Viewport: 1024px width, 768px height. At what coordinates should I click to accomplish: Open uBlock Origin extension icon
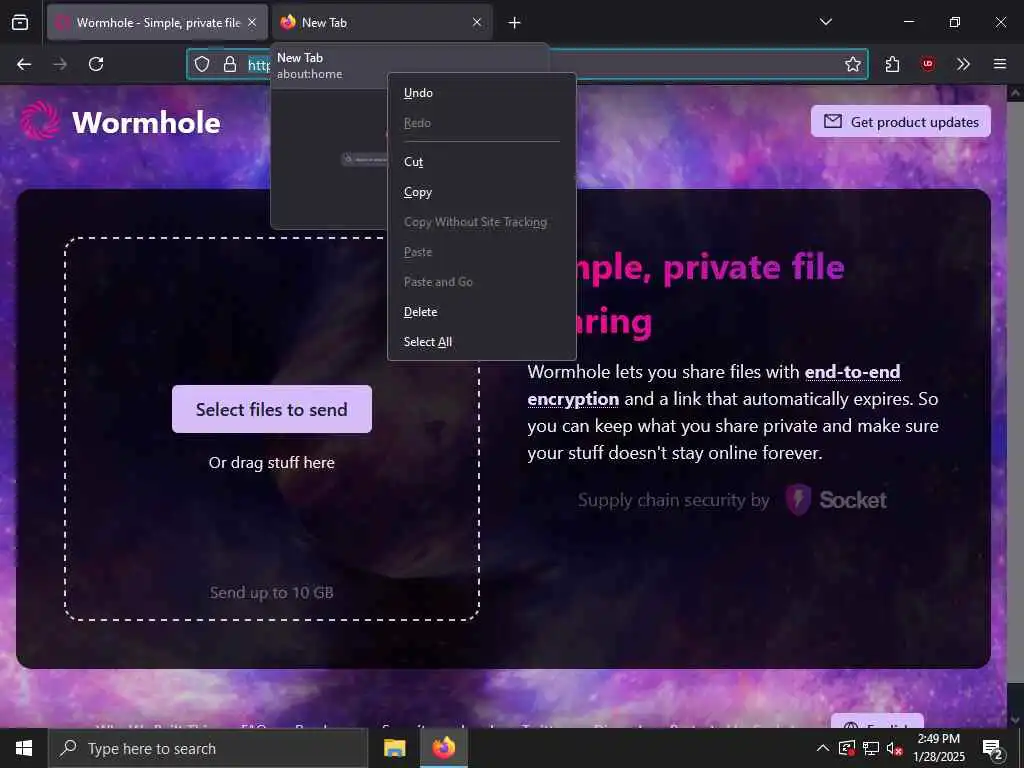point(927,64)
